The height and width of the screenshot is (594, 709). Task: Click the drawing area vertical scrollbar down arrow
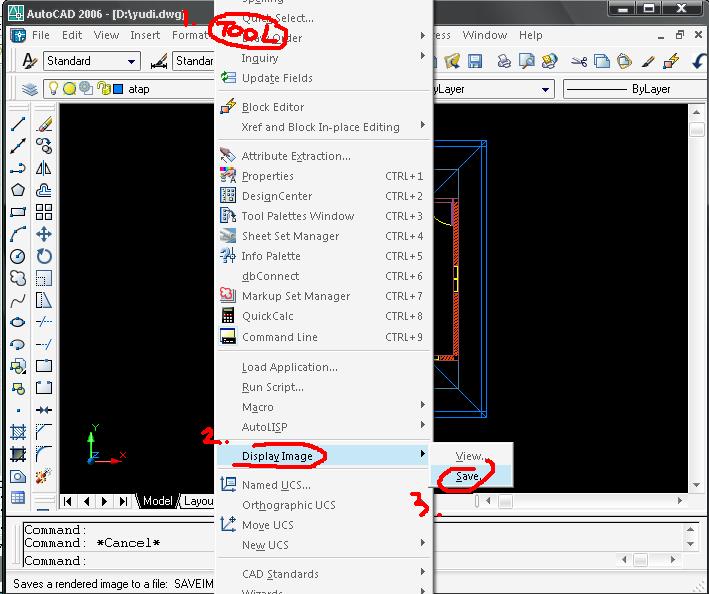(696, 485)
